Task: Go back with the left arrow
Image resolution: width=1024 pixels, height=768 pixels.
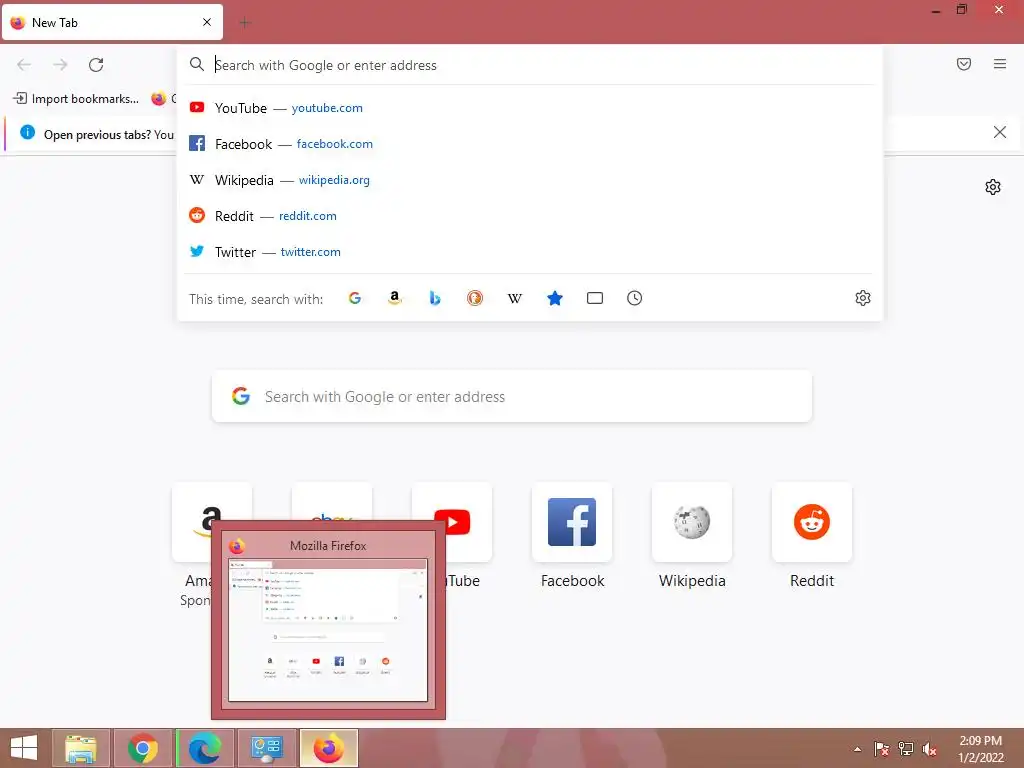Action: [x=24, y=65]
